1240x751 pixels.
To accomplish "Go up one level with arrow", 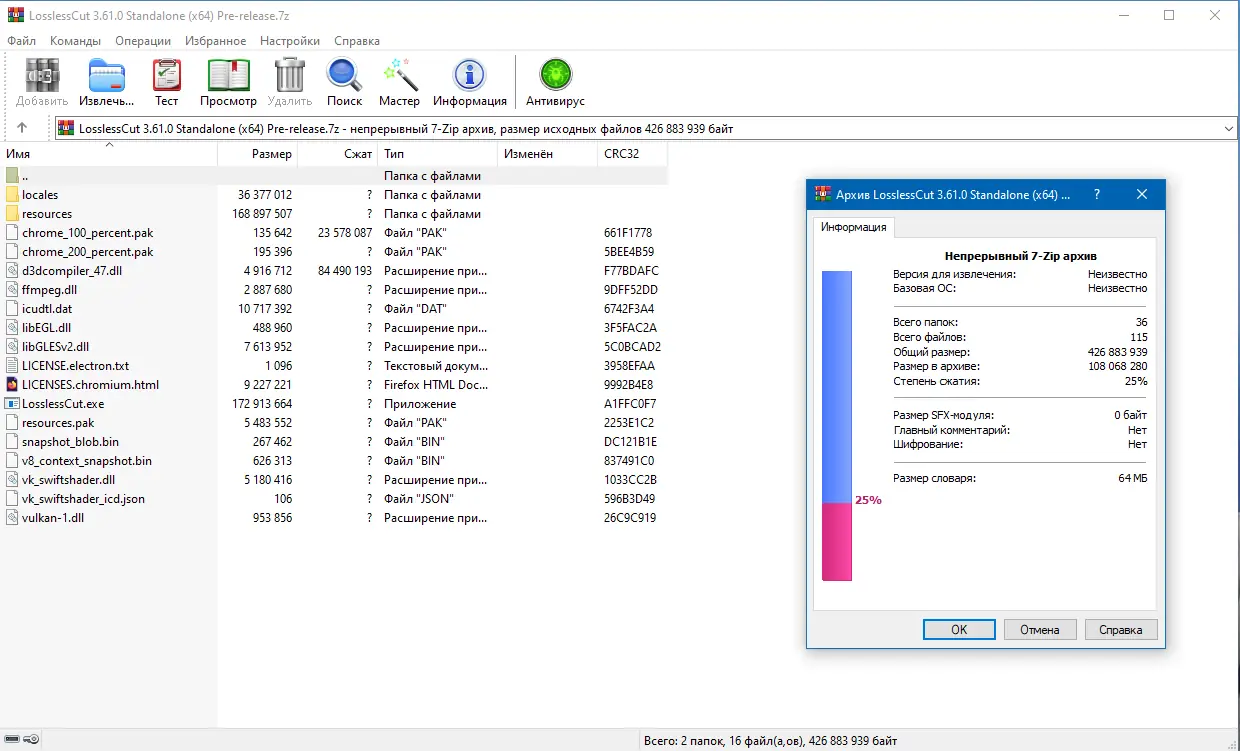I will pyautogui.click(x=22, y=128).
